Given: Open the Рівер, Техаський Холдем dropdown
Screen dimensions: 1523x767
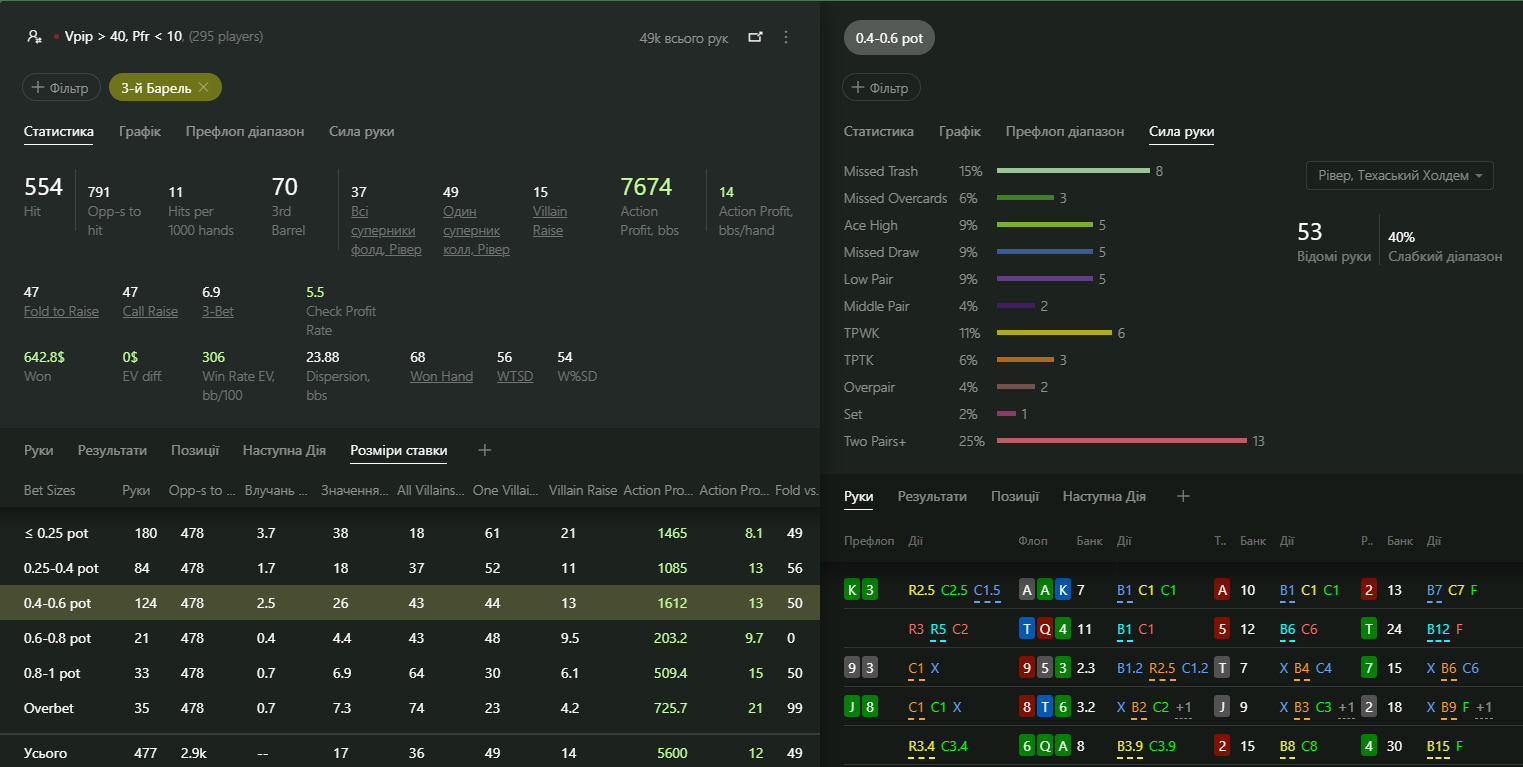Looking at the screenshot, I should [1399, 175].
